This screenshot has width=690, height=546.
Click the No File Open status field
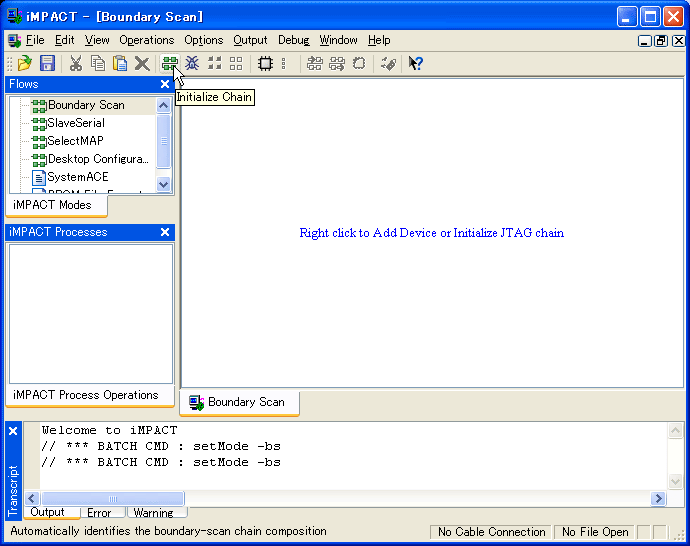595,532
